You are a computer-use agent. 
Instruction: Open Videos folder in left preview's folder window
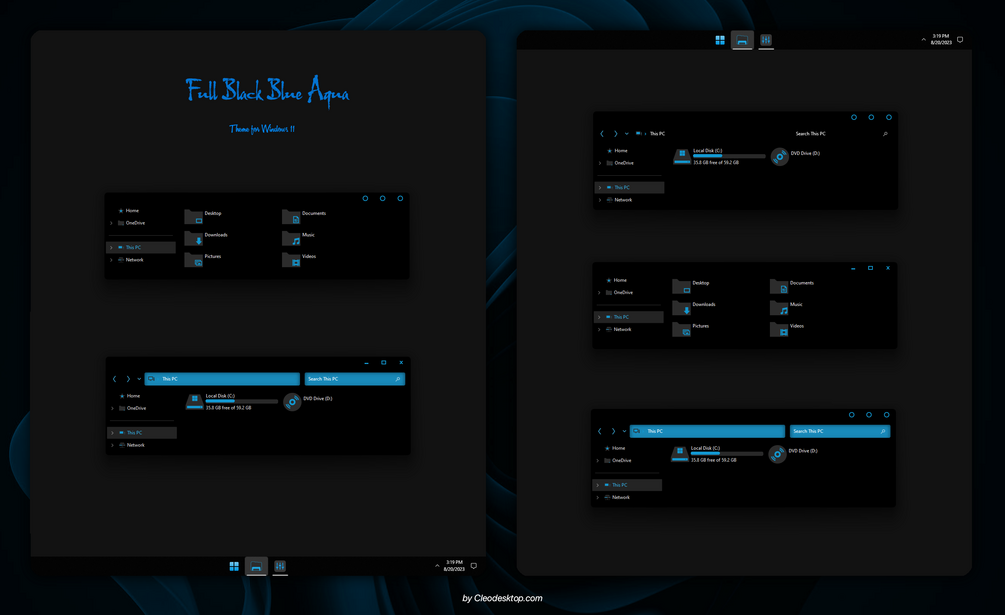point(299,259)
